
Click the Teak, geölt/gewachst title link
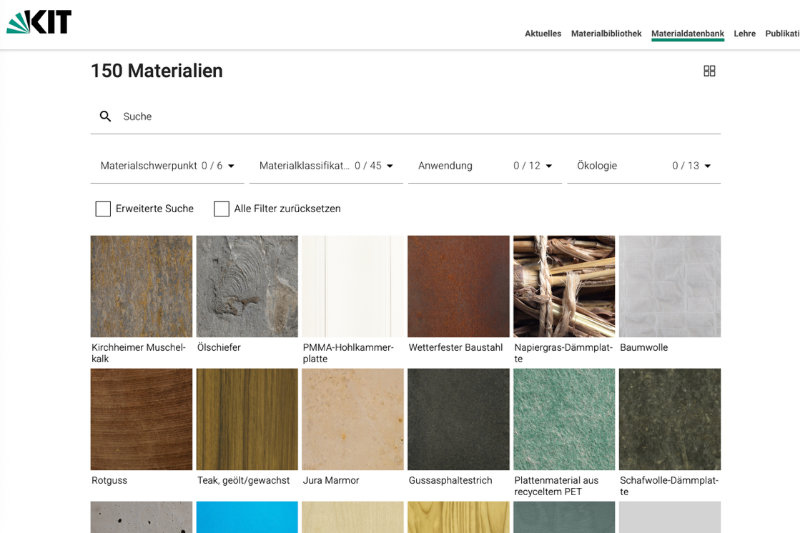click(x=243, y=480)
